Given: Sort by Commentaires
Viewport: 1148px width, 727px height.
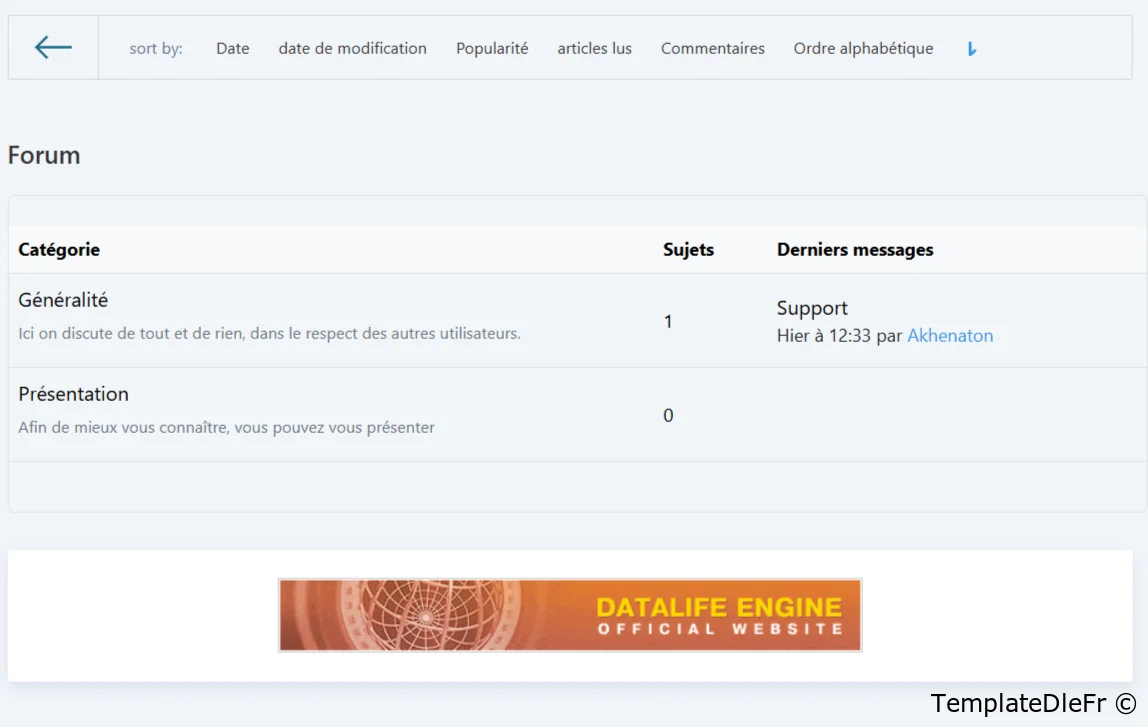Looking at the screenshot, I should tap(712, 48).
